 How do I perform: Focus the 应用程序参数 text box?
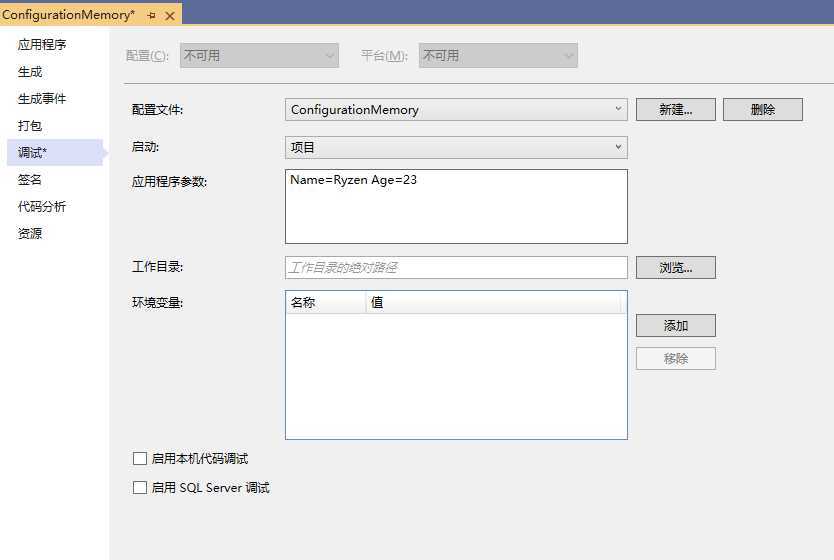pyautogui.click(x=456, y=206)
